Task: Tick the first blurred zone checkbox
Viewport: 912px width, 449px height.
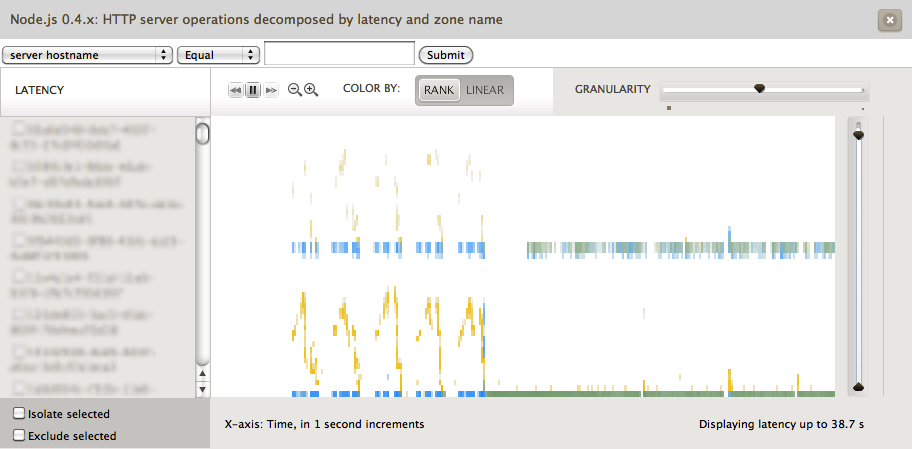Action: [19, 130]
